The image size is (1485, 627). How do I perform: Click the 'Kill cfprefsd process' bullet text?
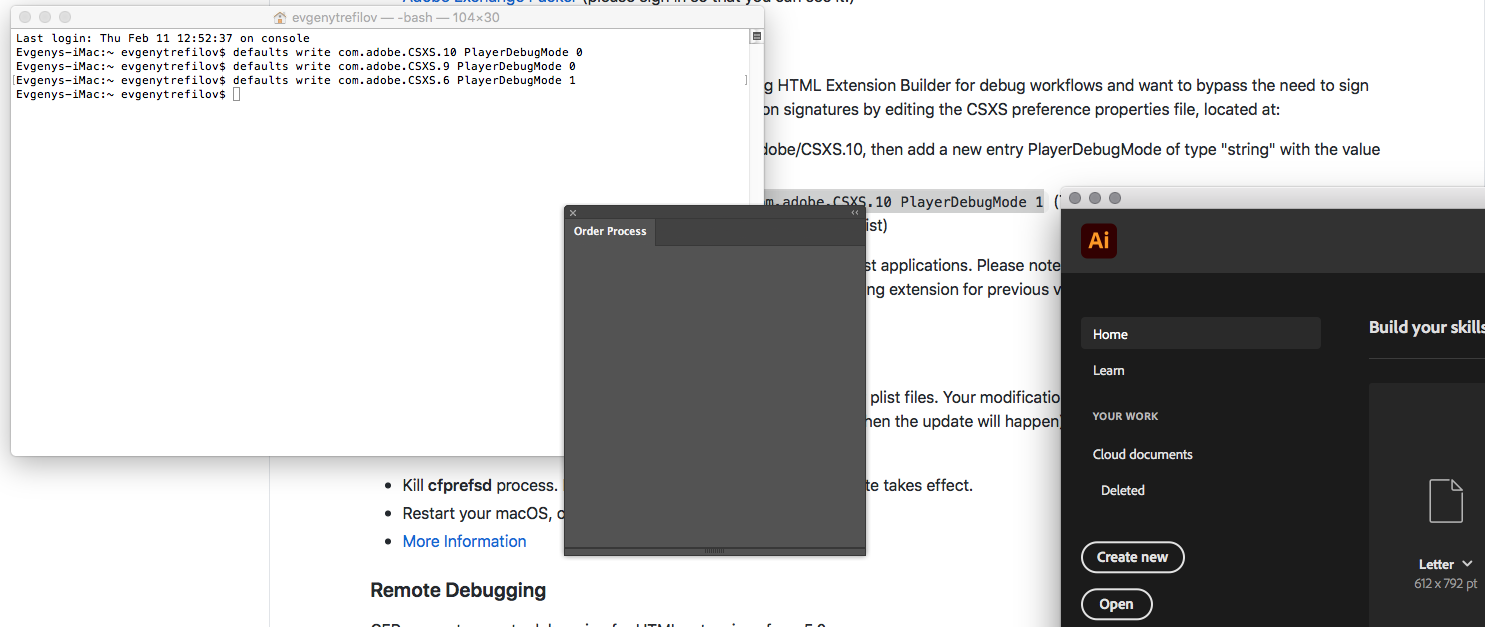[x=480, y=485]
